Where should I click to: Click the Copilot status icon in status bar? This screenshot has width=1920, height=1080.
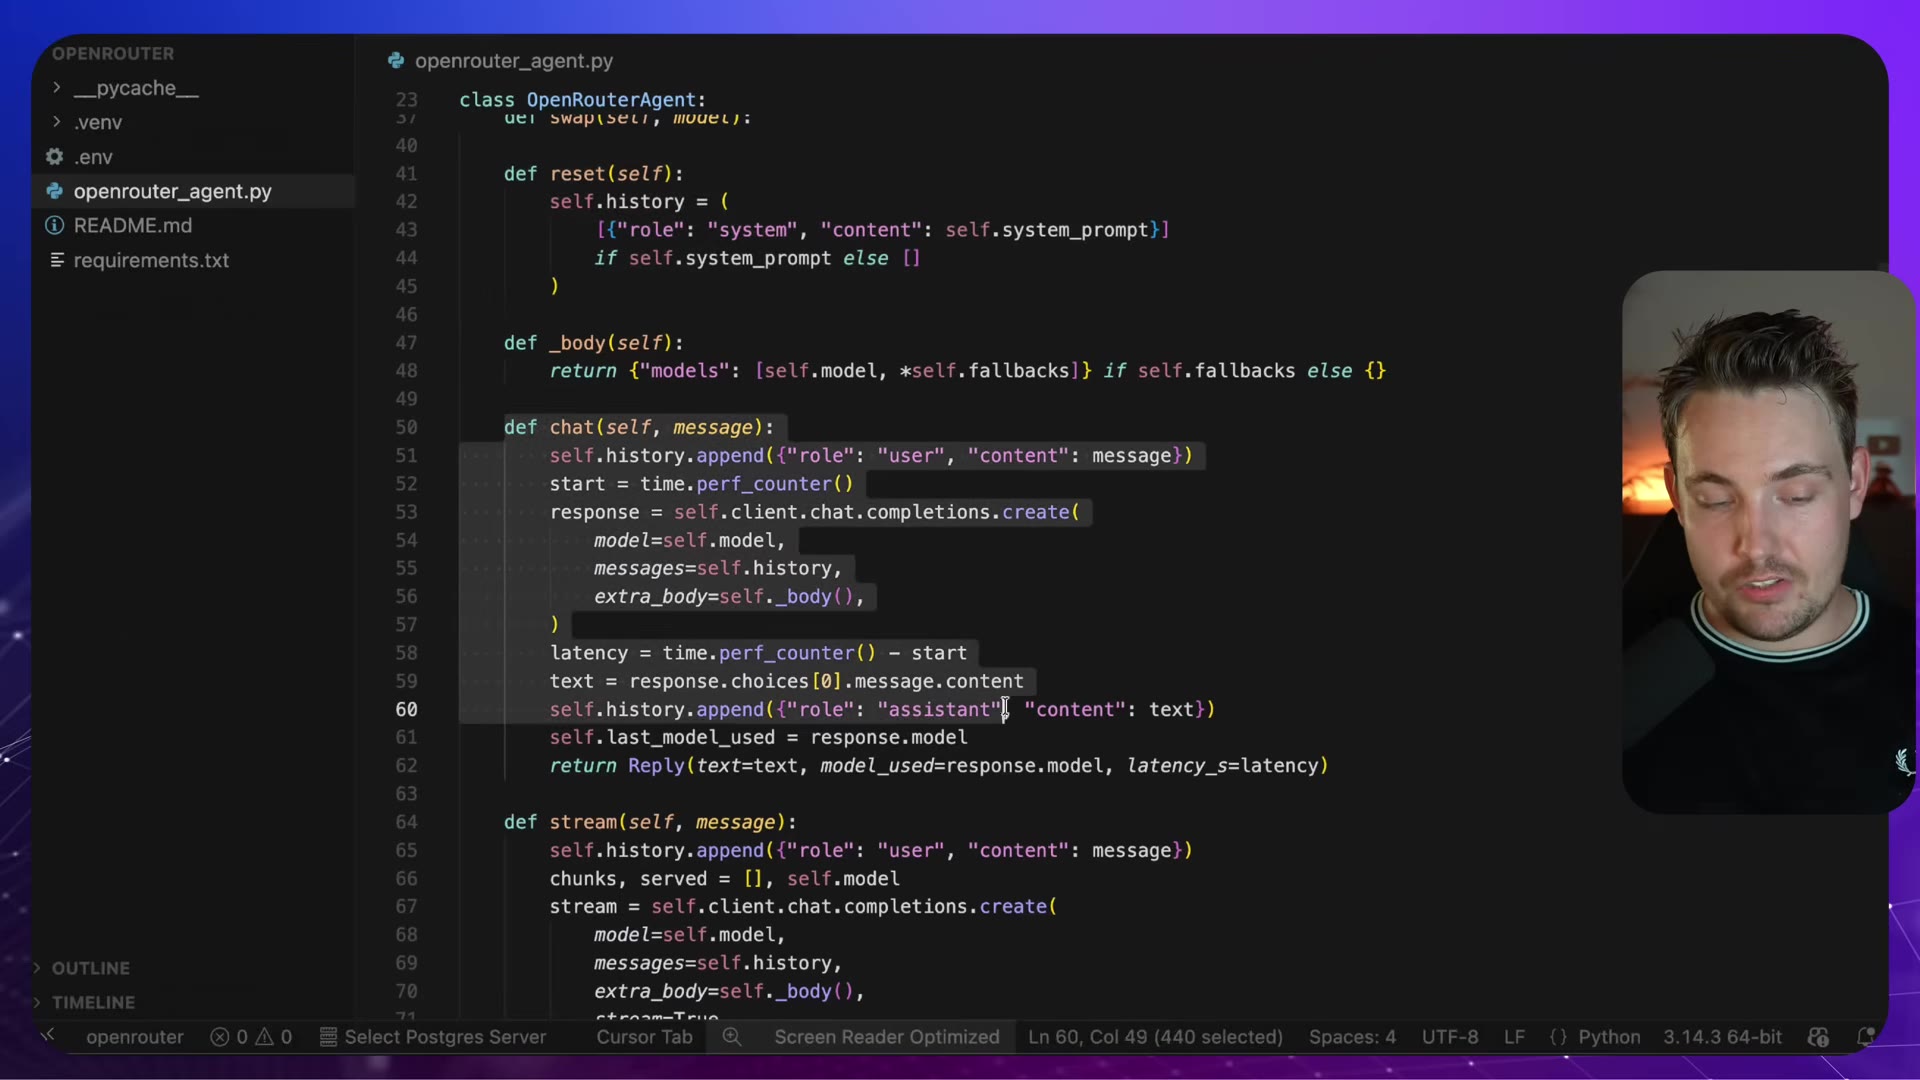[1819, 1037]
